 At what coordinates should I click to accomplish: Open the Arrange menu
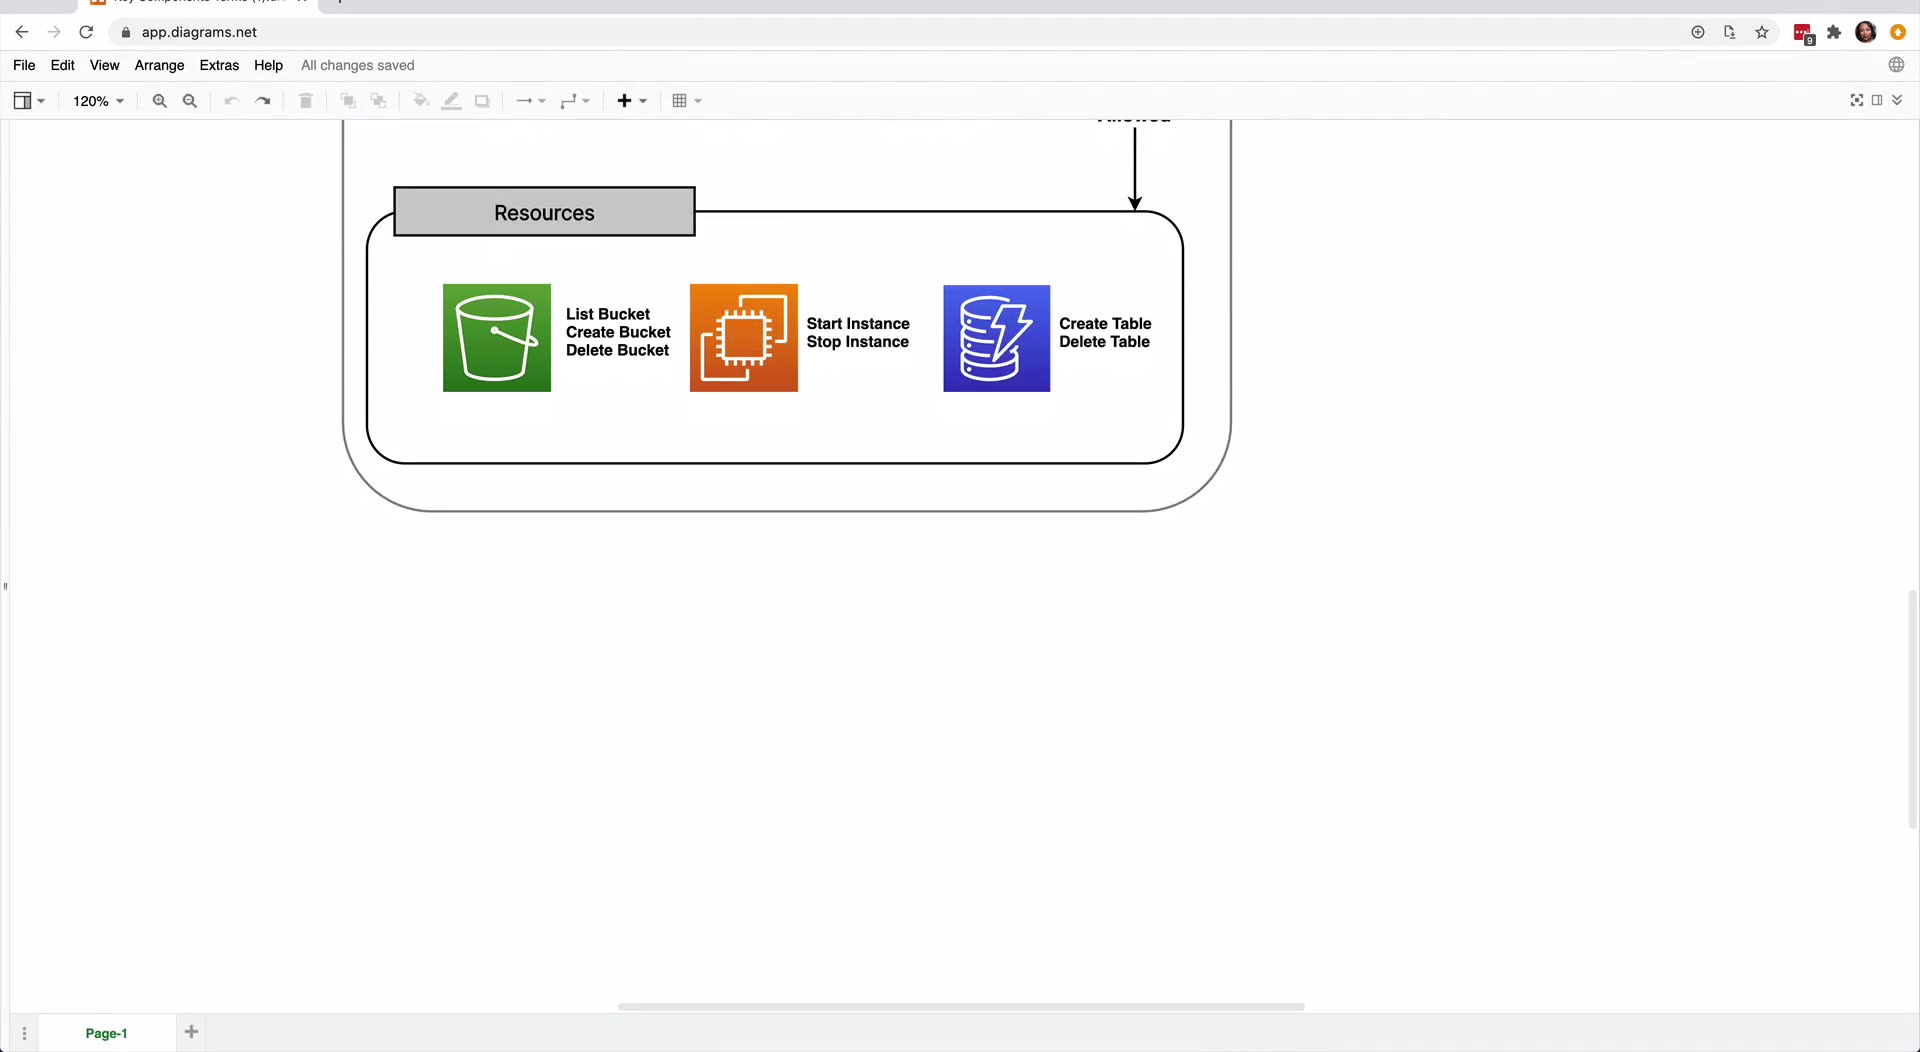[x=160, y=65]
